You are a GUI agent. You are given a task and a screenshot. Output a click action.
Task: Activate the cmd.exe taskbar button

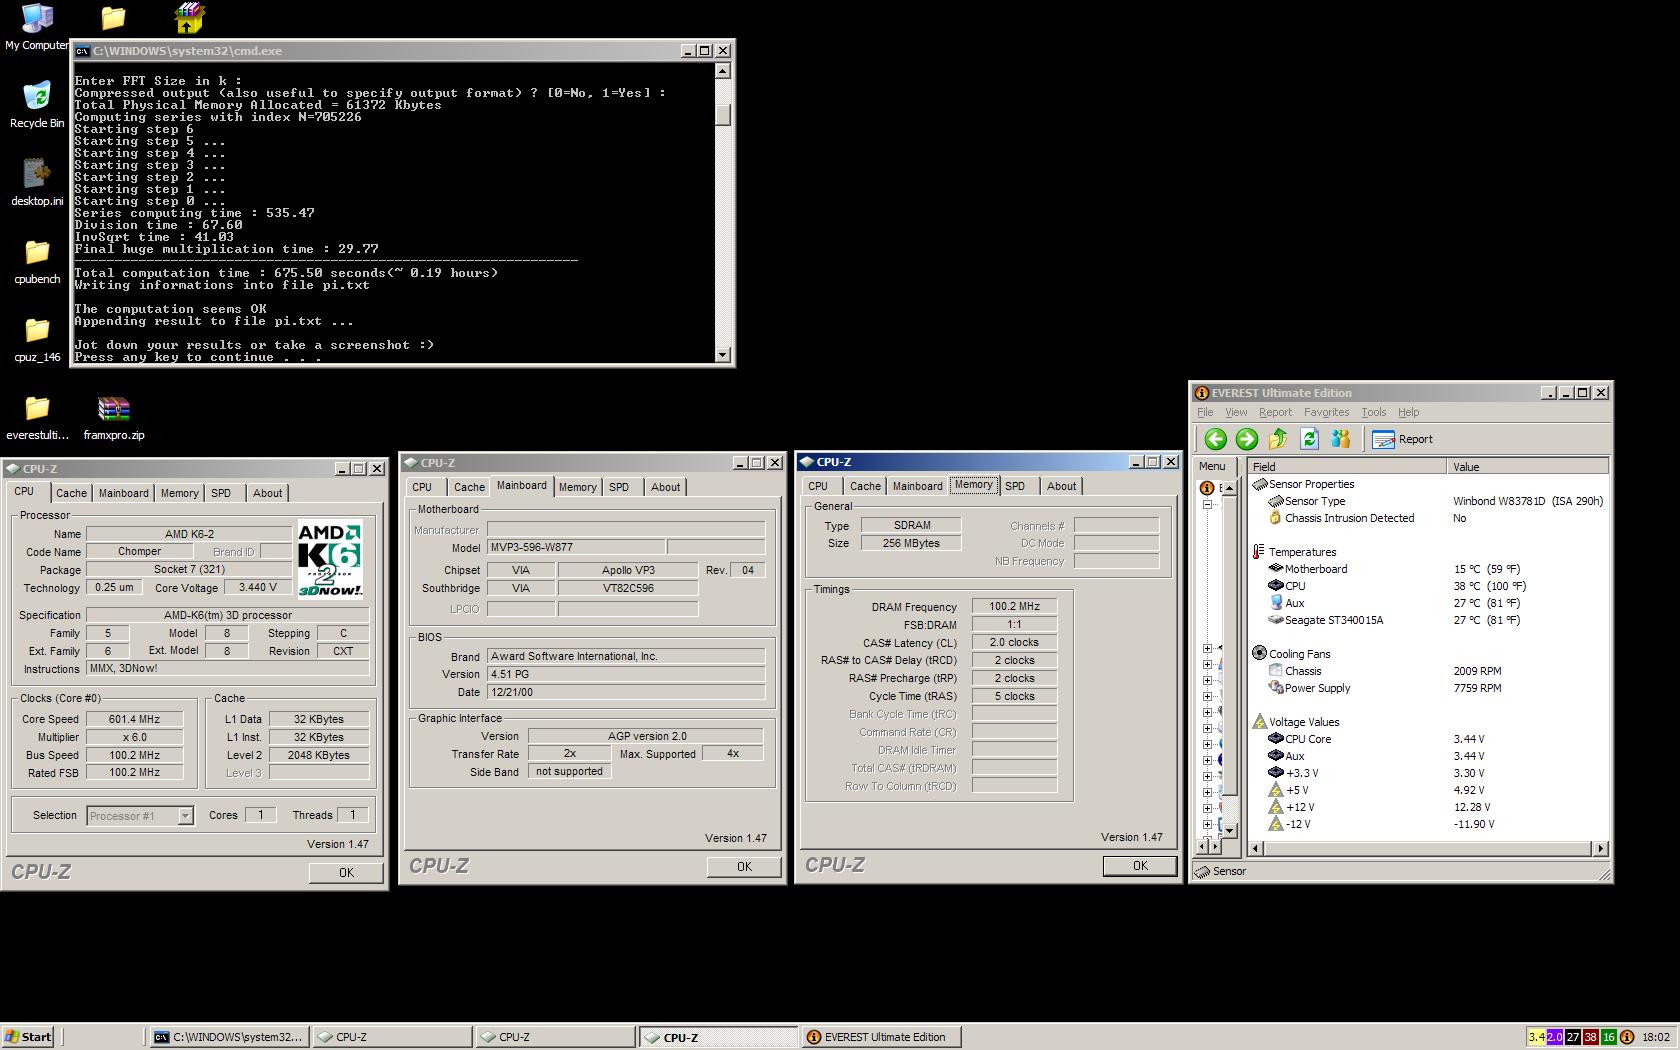(229, 1037)
